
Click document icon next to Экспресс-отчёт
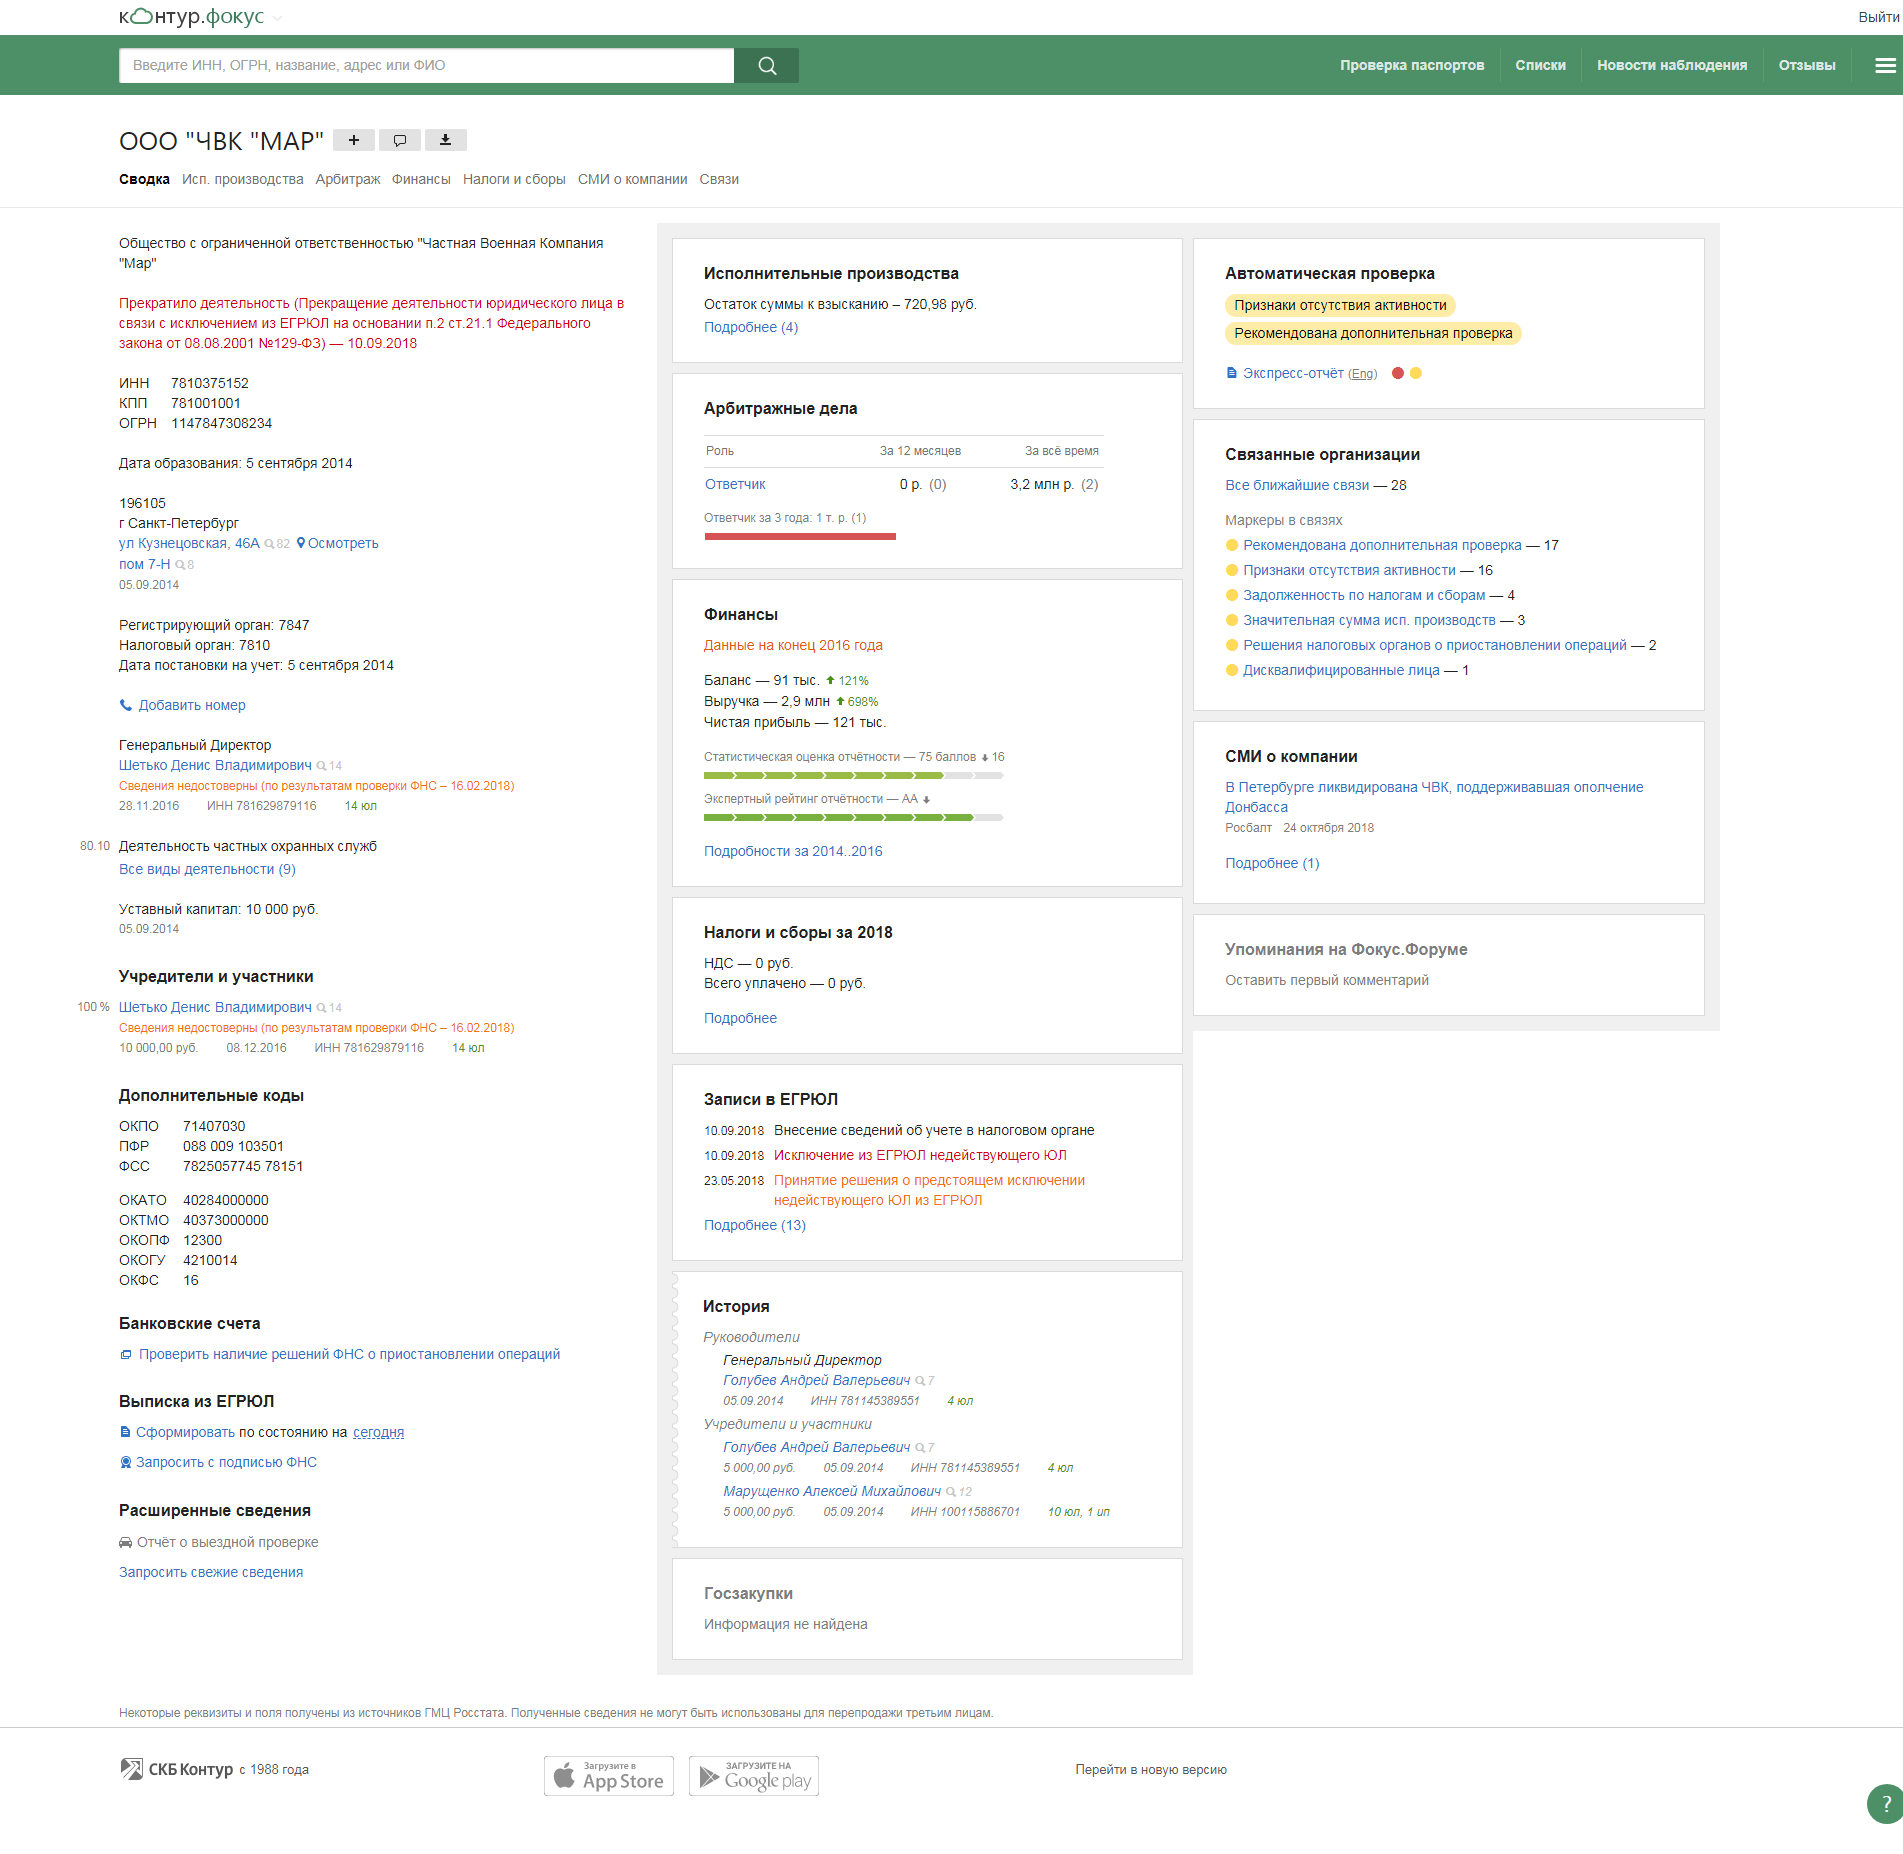pyautogui.click(x=1231, y=373)
